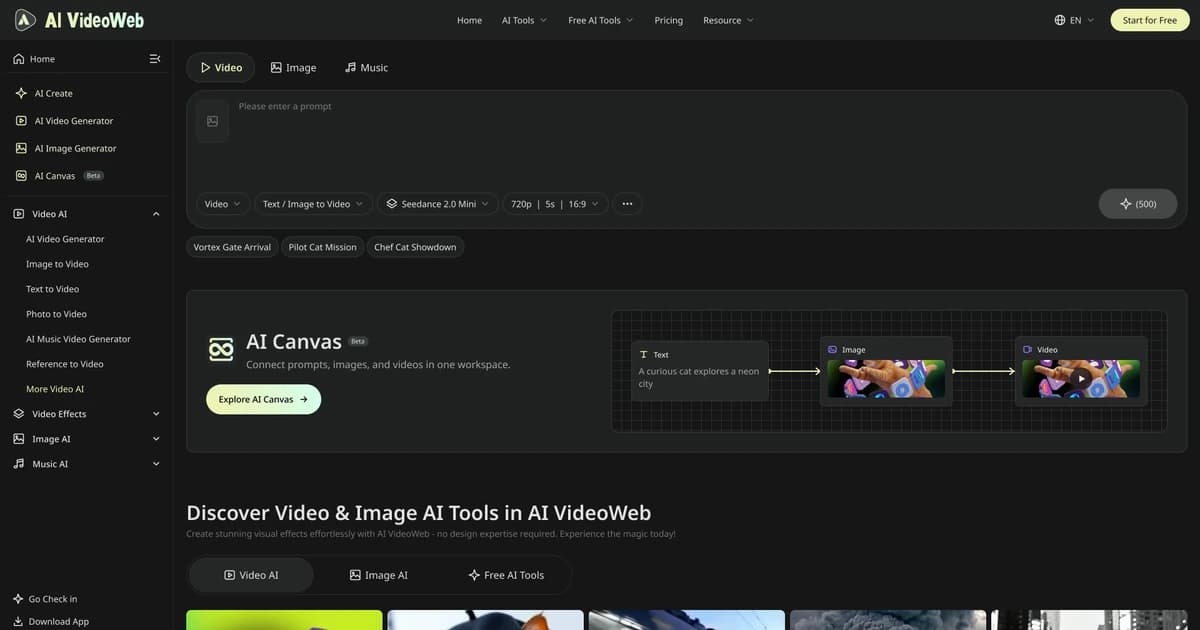
Task: Open the three-dots more options button
Action: [627, 204]
